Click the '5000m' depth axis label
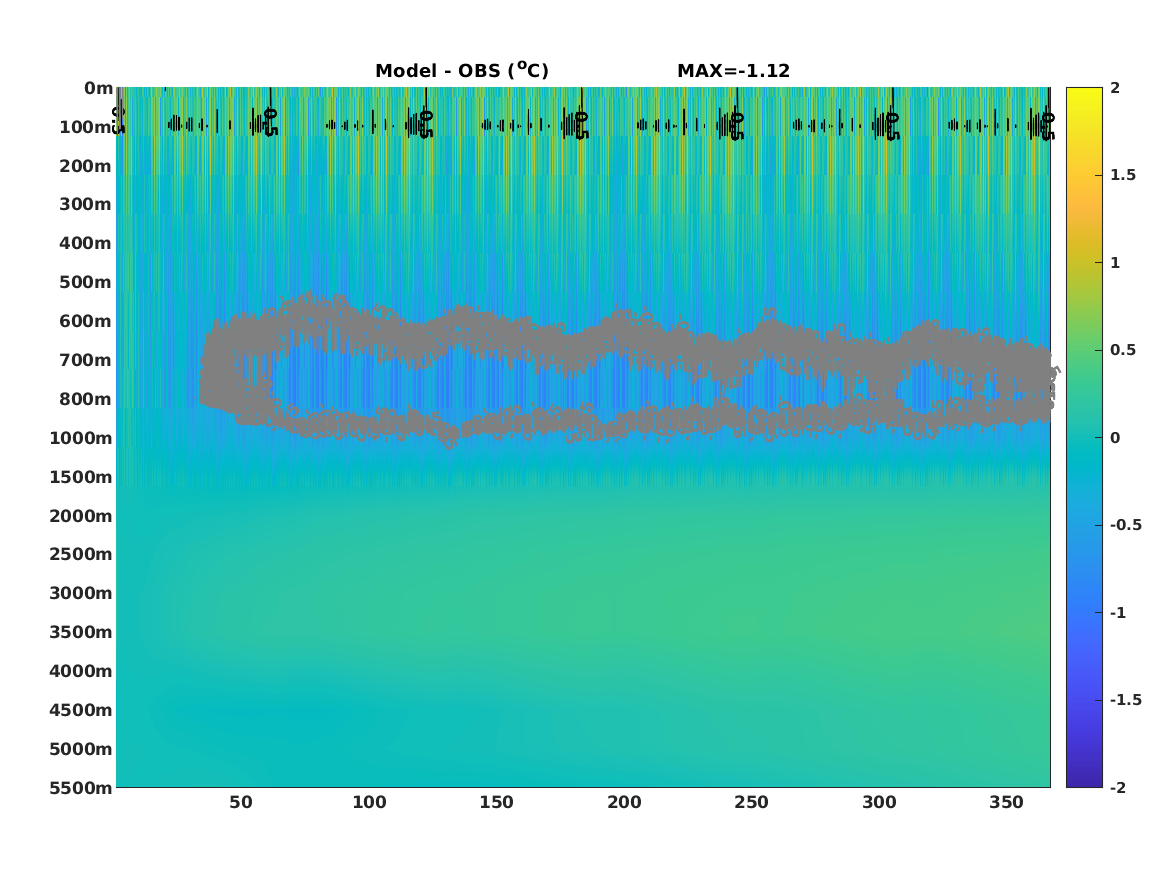This screenshot has width=1167, height=875. click(81, 749)
